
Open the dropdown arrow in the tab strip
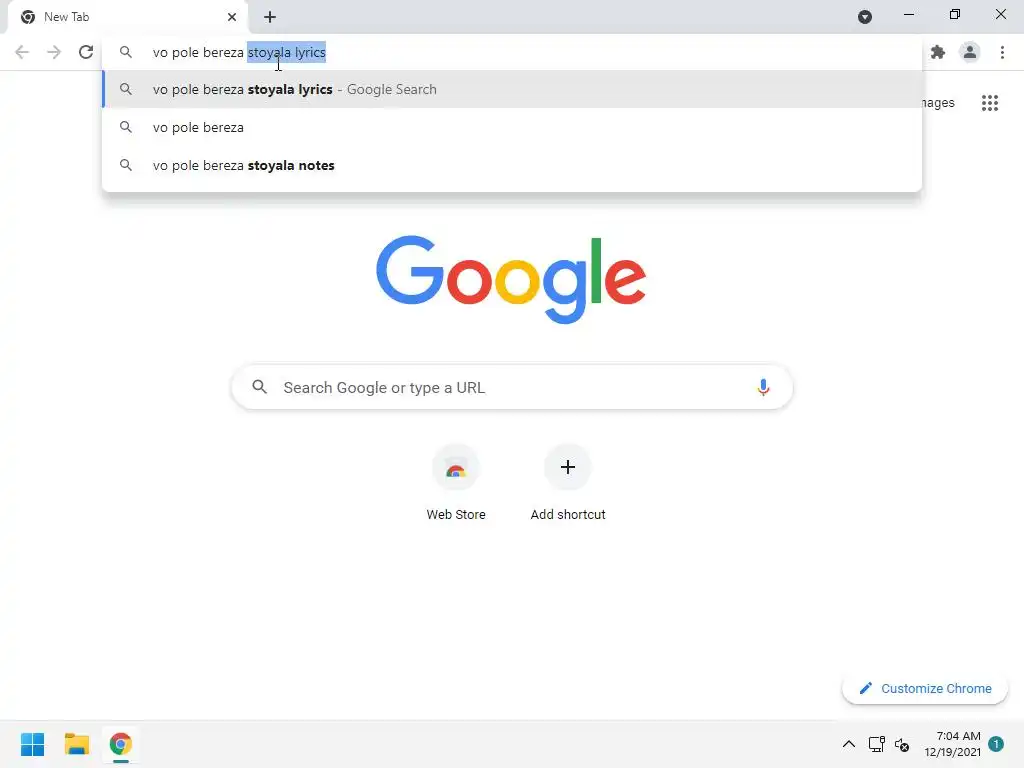pos(865,17)
